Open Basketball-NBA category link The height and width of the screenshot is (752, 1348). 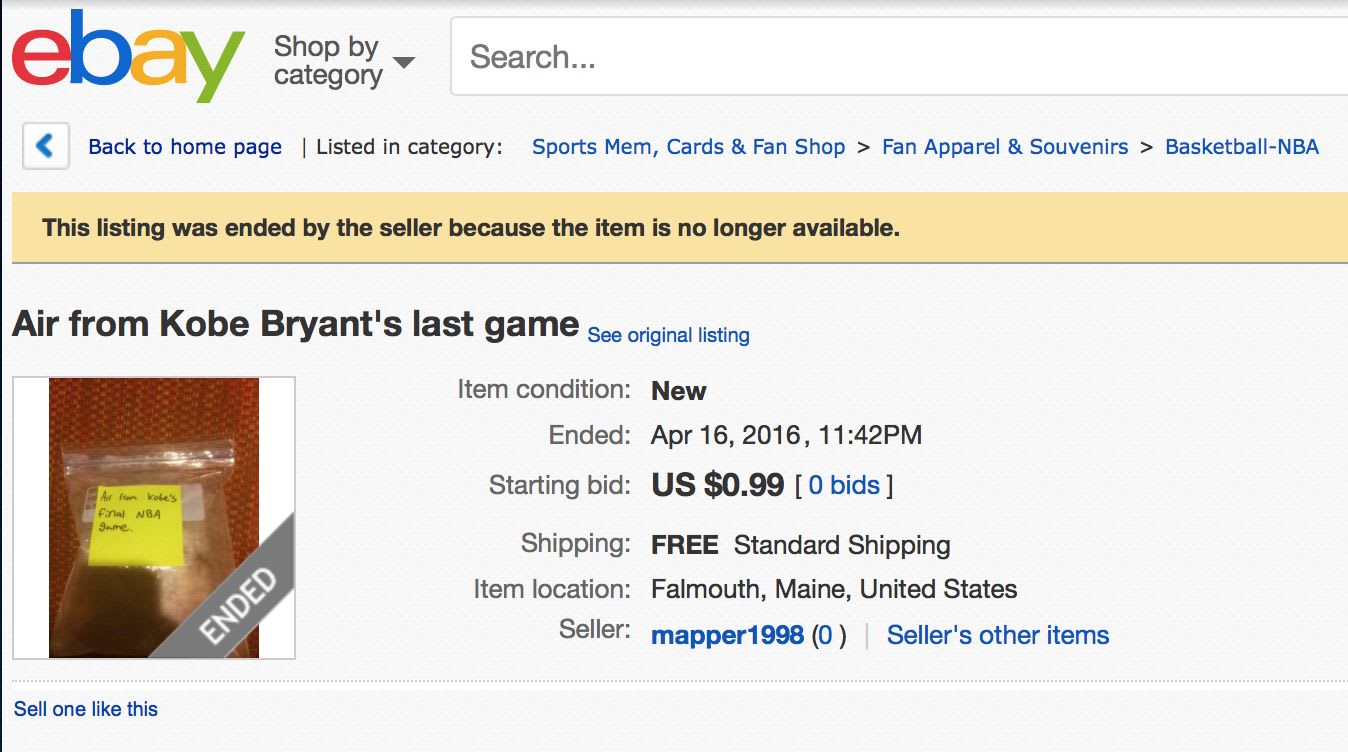[1241, 147]
